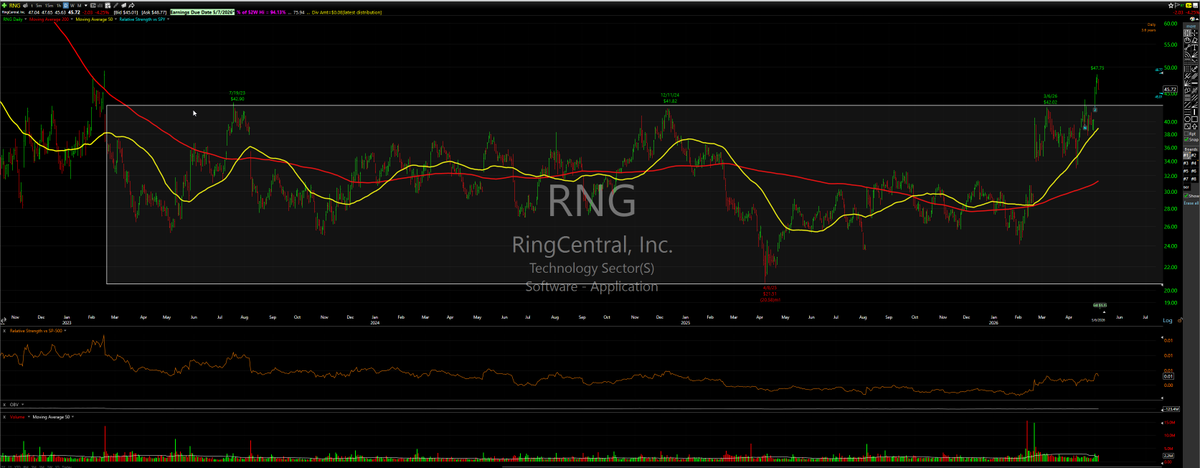1200x468 pixels.
Task: Click the Moving Average 200 label
Action: (x=49, y=19)
